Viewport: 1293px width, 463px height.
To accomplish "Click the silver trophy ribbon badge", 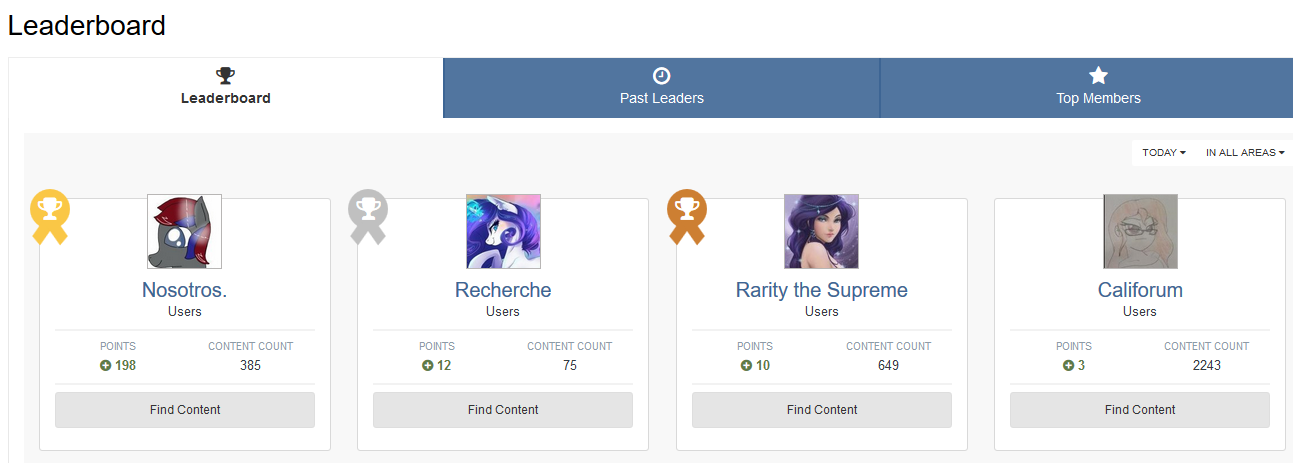I will point(368,214).
